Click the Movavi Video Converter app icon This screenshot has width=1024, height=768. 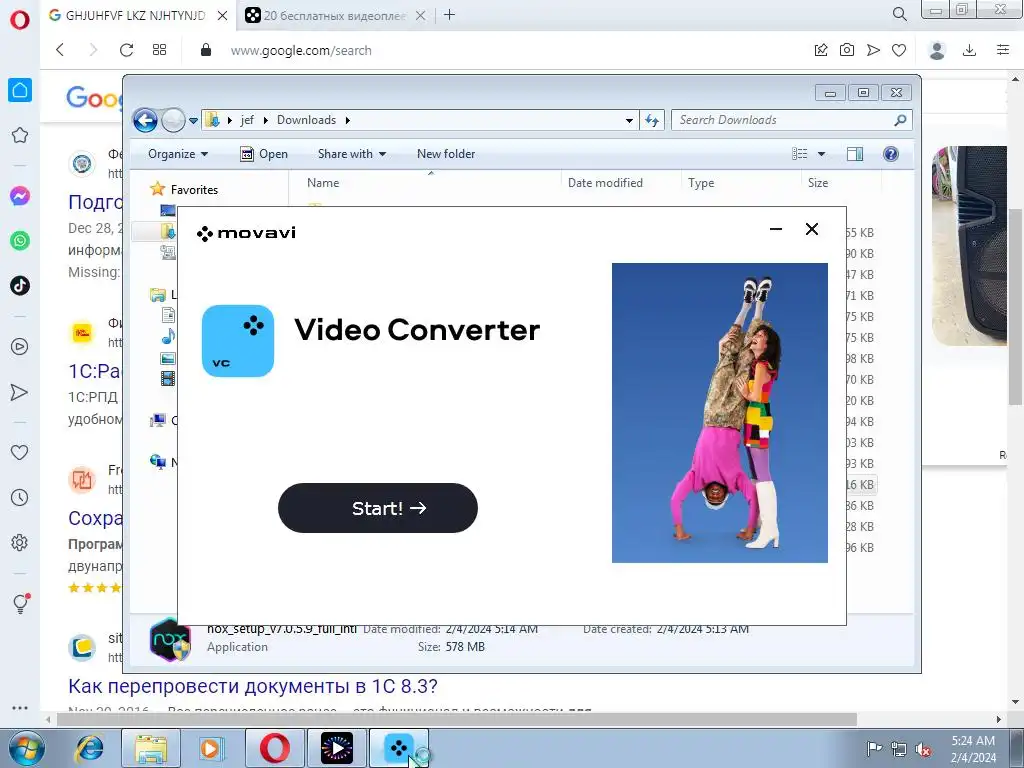click(238, 341)
